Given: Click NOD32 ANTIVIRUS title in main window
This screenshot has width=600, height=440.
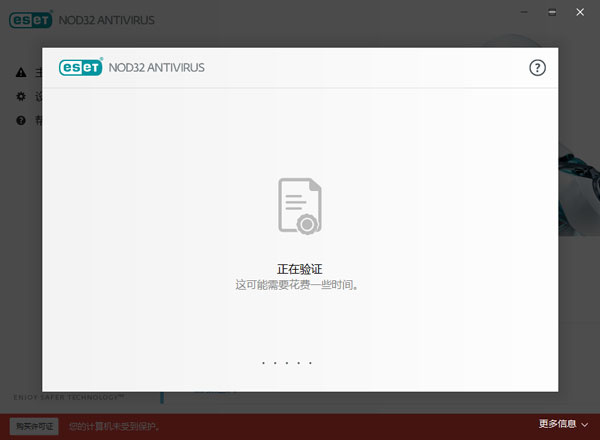Looking at the screenshot, I should coord(103,20).
